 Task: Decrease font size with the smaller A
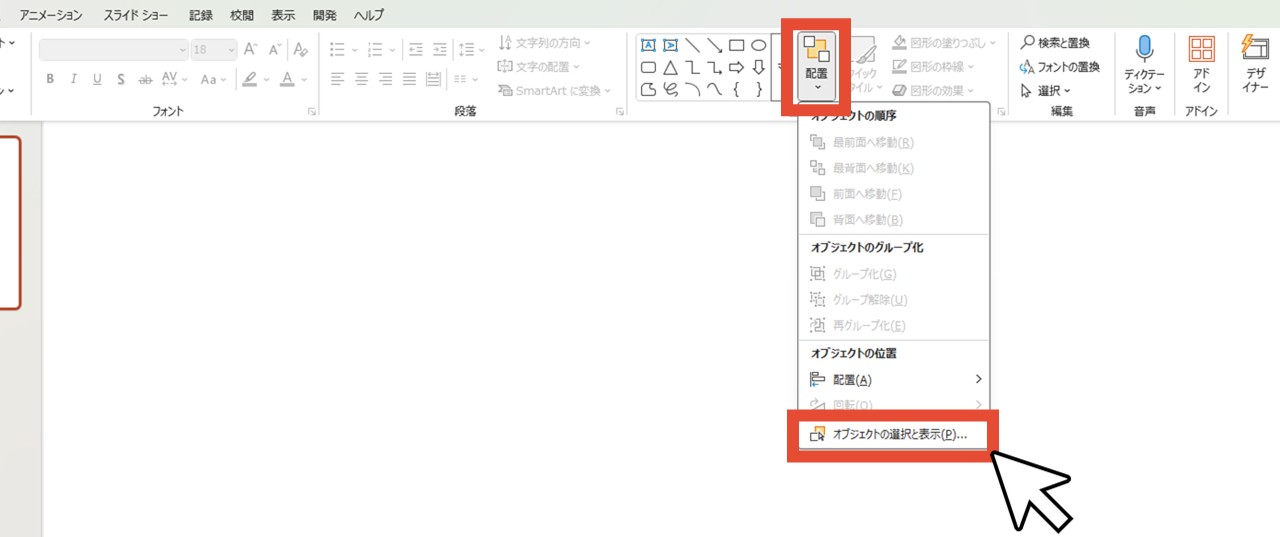pos(275,49)
